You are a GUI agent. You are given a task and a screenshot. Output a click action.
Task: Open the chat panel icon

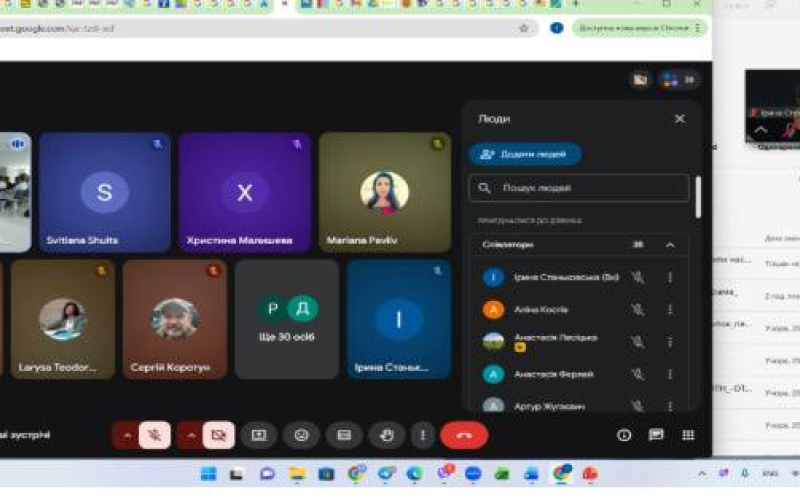(x=656, y=435)
